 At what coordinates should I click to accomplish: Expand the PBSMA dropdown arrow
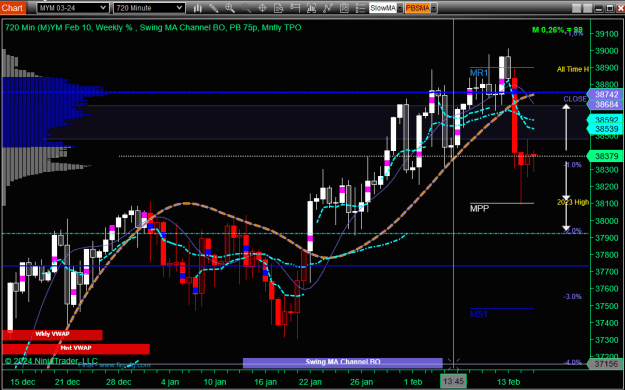(x=433, y=8)
